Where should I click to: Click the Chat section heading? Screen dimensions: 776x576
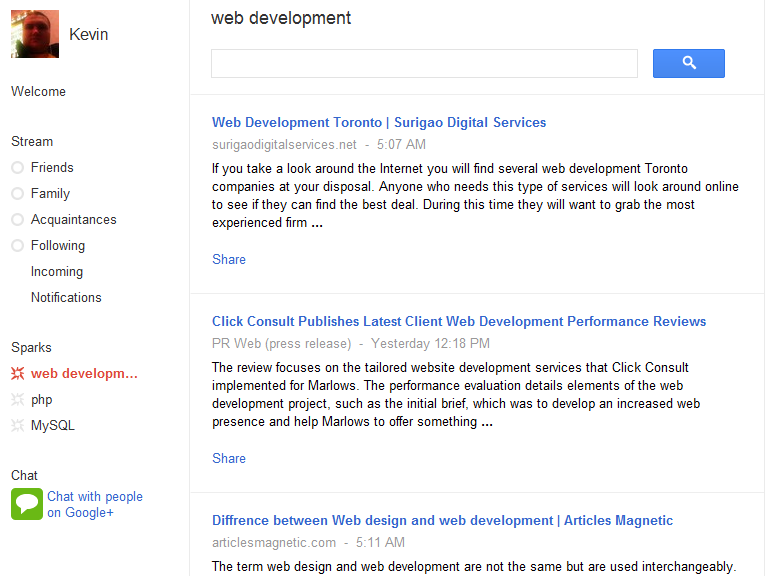click(x=24, y=476)
